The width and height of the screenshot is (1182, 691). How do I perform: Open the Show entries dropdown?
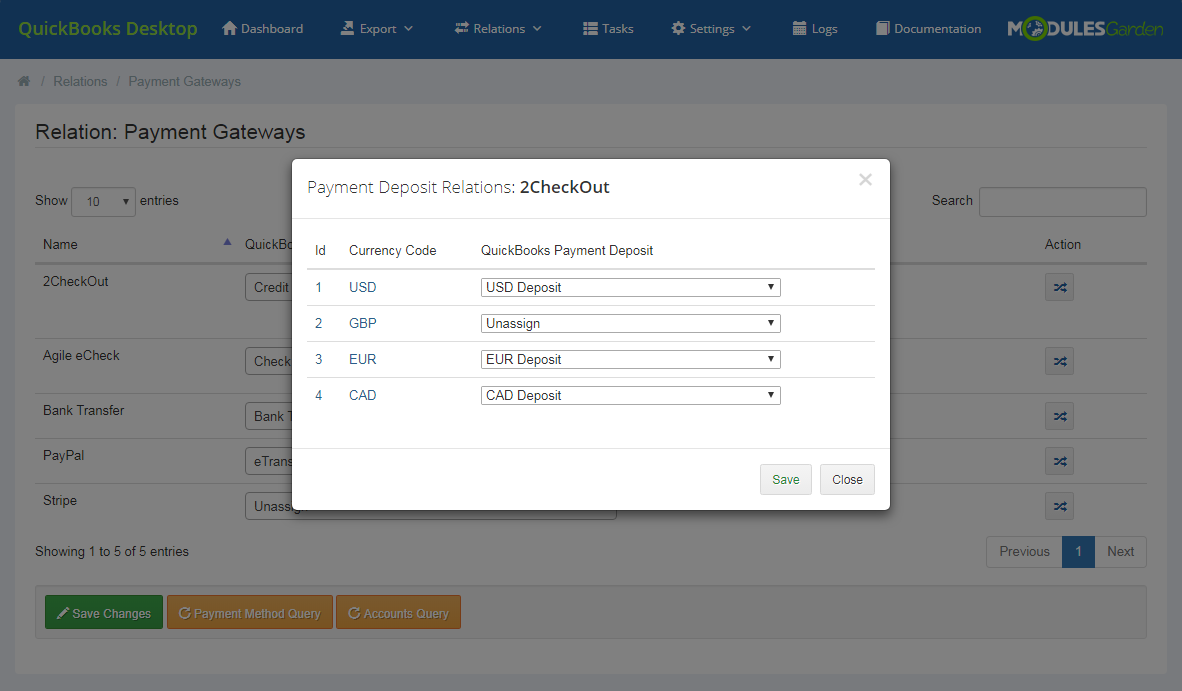103,201
